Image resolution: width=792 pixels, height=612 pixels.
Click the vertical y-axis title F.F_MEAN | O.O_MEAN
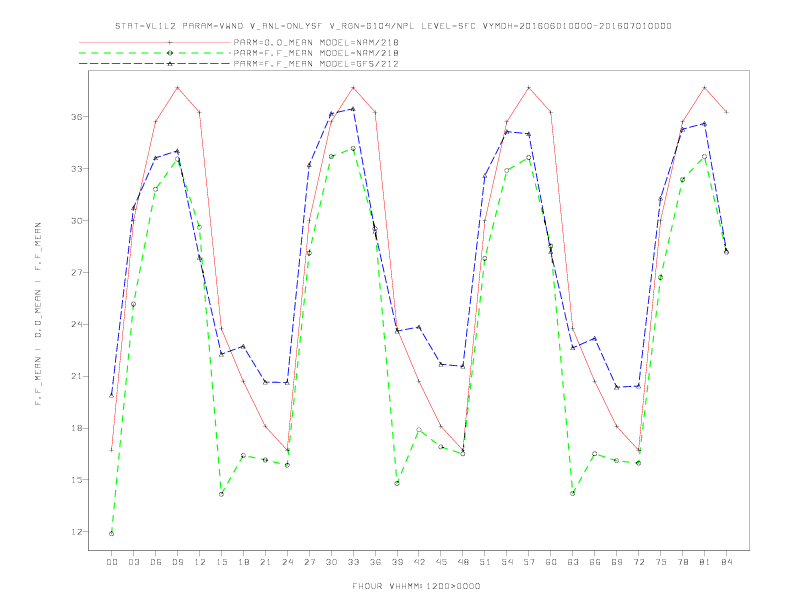click(x=38, y=314)
